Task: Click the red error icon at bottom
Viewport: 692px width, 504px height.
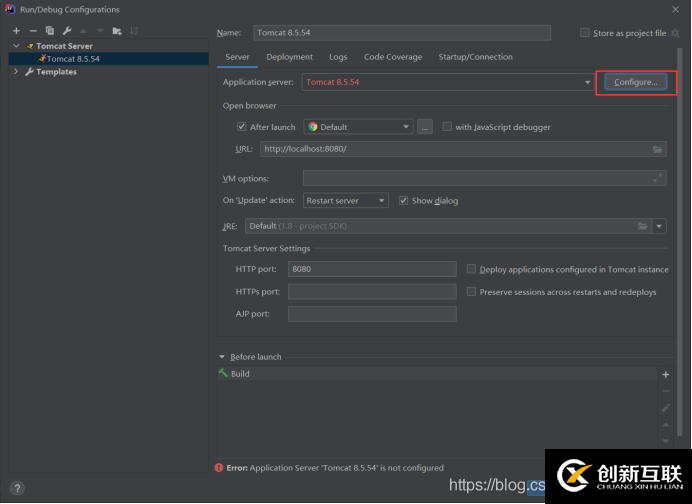Action: [x=219, y=468]
